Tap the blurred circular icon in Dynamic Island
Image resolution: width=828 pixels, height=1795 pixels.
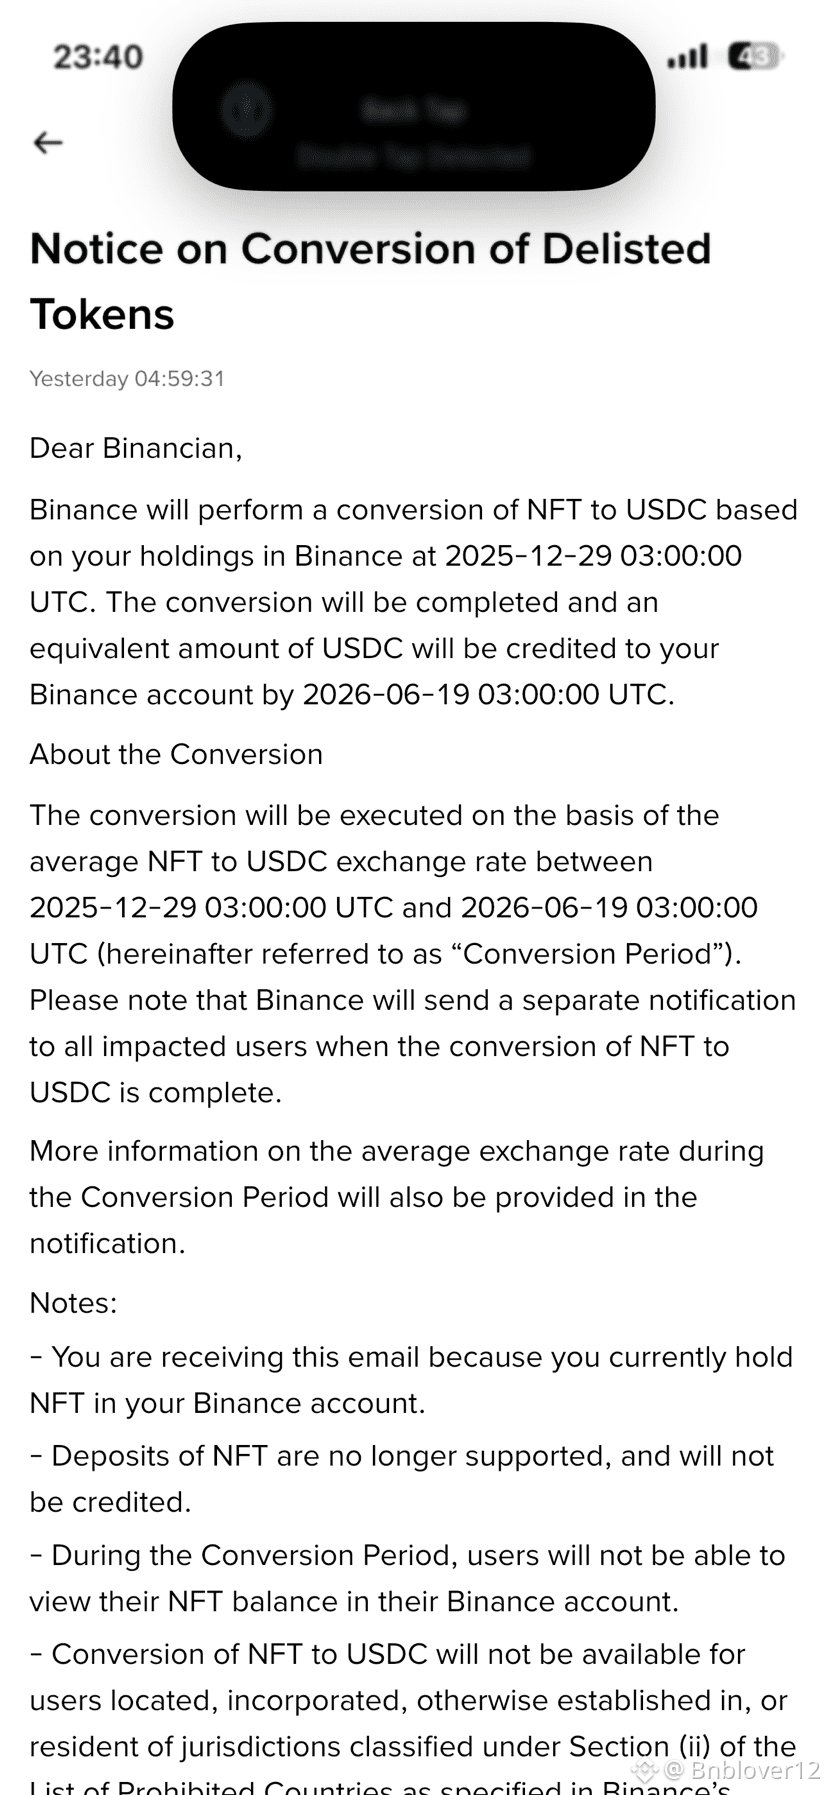tap(245, 108)
